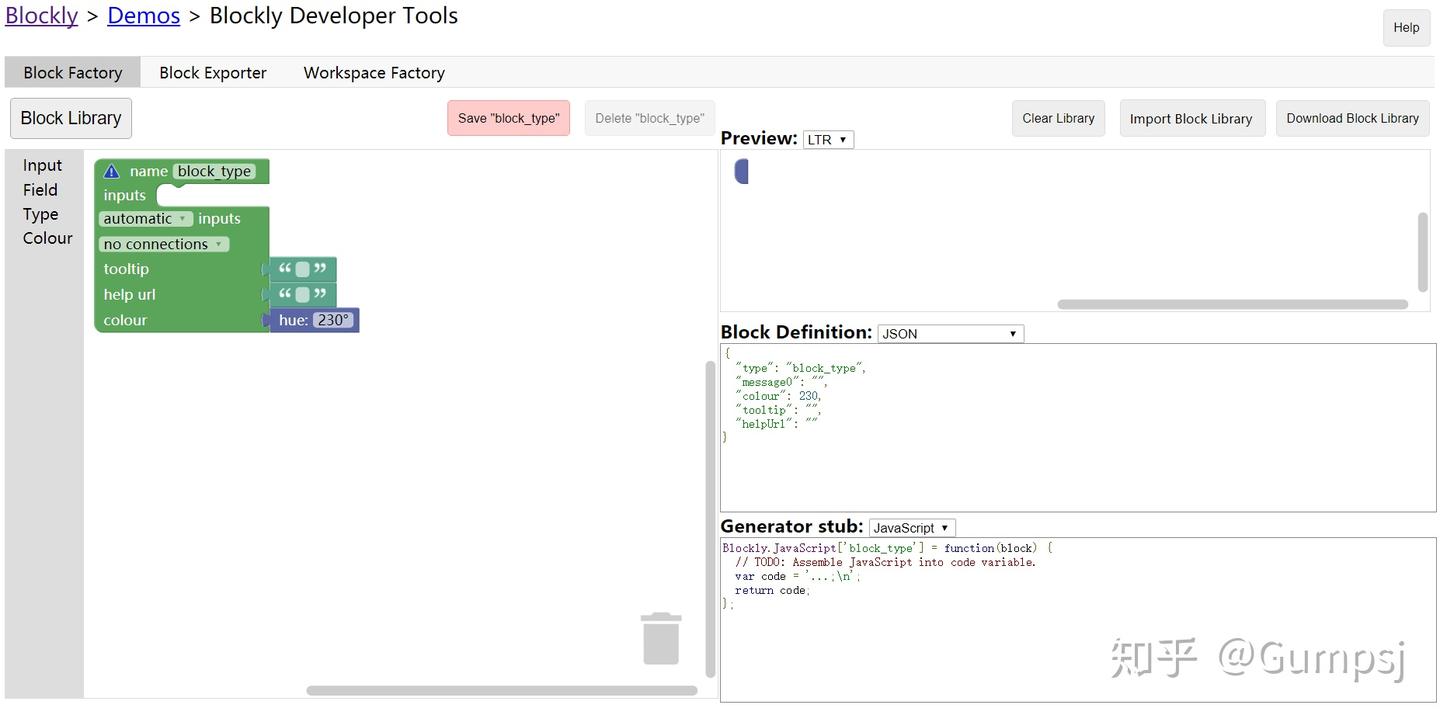Change preview direction LTR dropdown
Image resolution: width=1440 pixels, height=722 pixels.
coord(828,140)
